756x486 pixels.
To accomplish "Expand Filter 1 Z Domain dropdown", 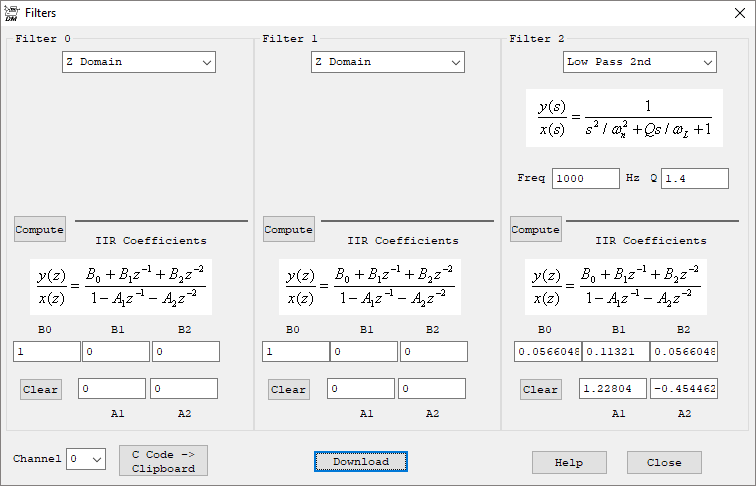I will [388, 62].
